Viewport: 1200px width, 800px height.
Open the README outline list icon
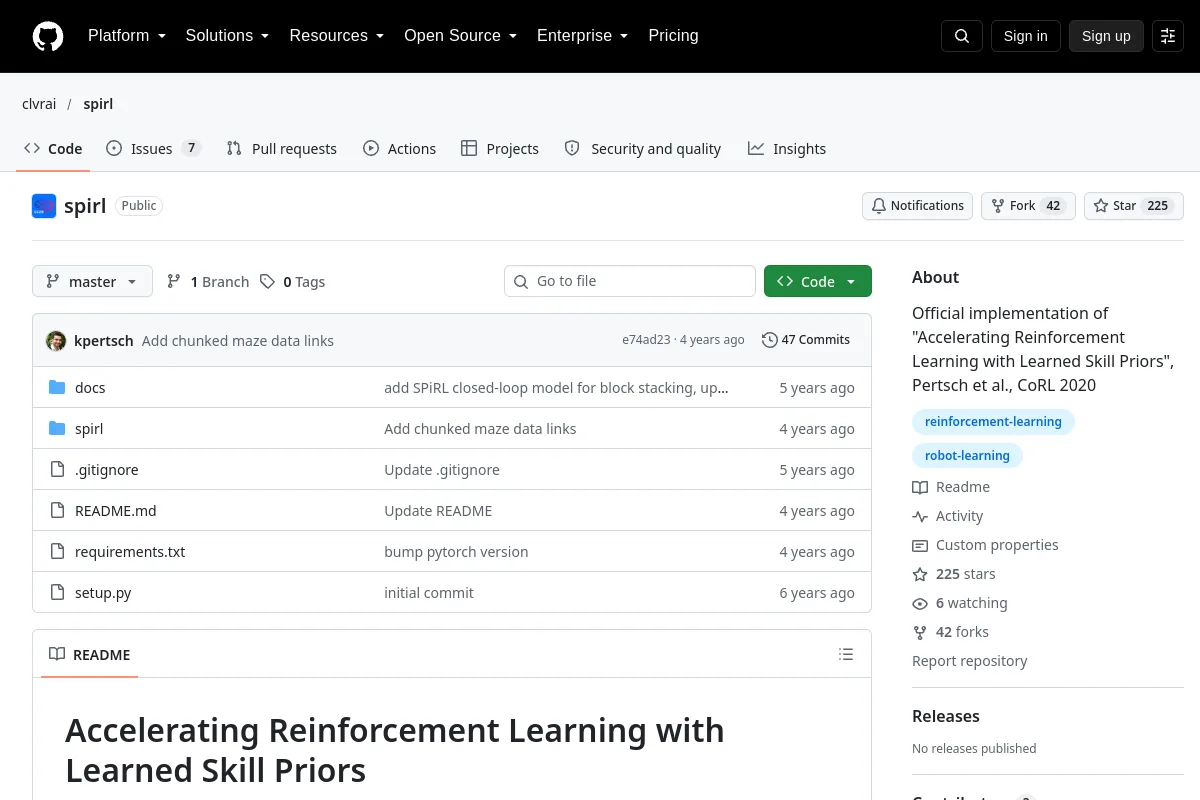846,655
